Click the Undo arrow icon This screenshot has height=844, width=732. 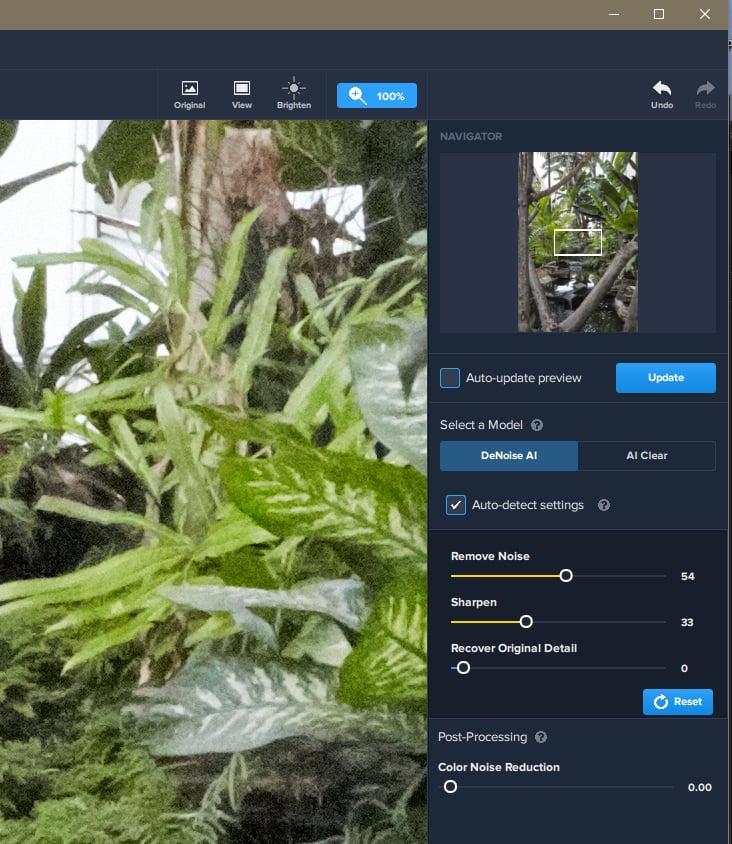click(662, 89)
